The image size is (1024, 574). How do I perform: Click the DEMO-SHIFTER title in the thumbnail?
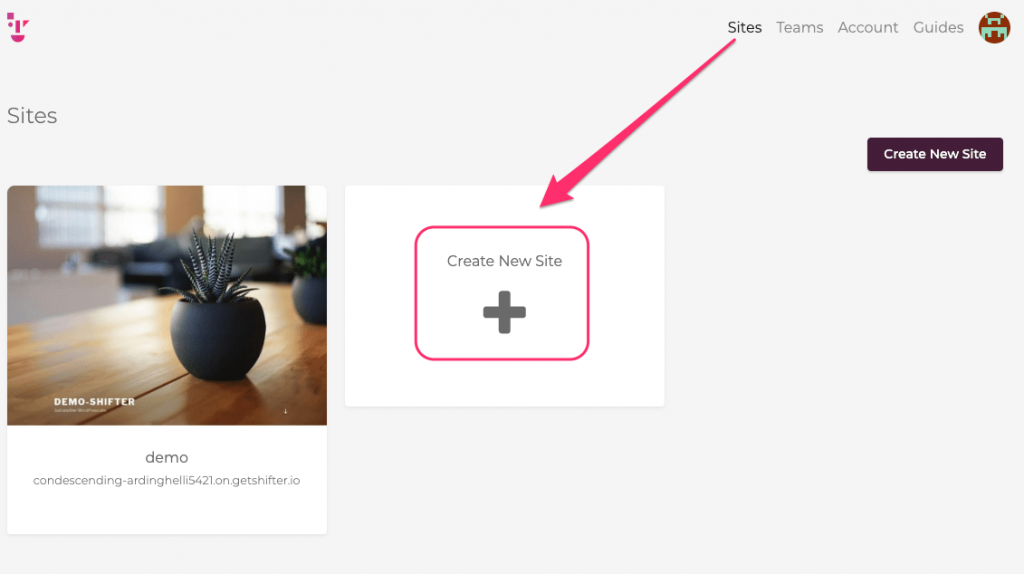[x=95, y=402]
